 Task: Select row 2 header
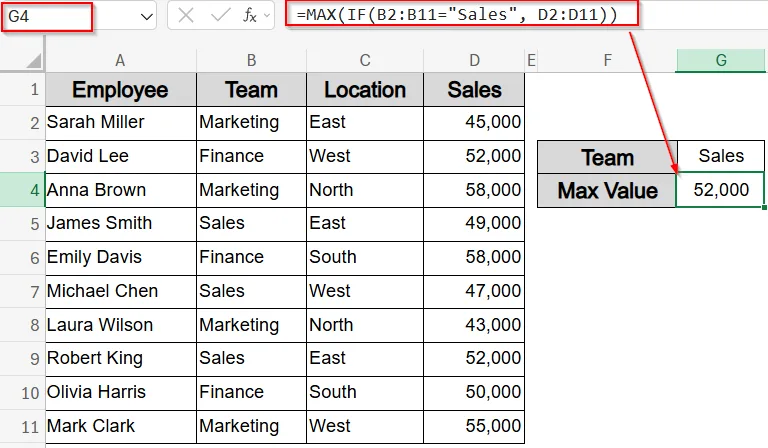(x=23, y=122)
